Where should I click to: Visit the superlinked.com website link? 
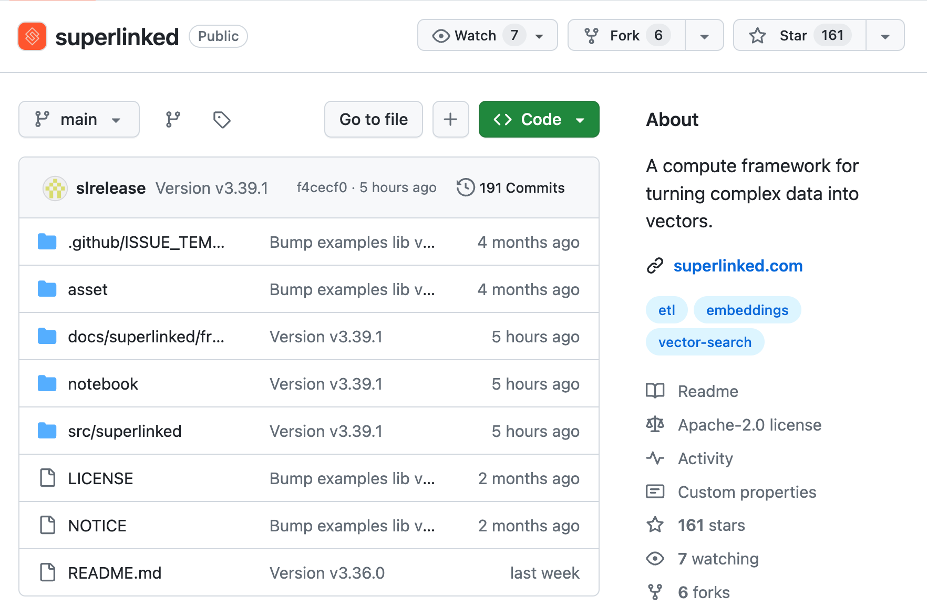point(737,265)
